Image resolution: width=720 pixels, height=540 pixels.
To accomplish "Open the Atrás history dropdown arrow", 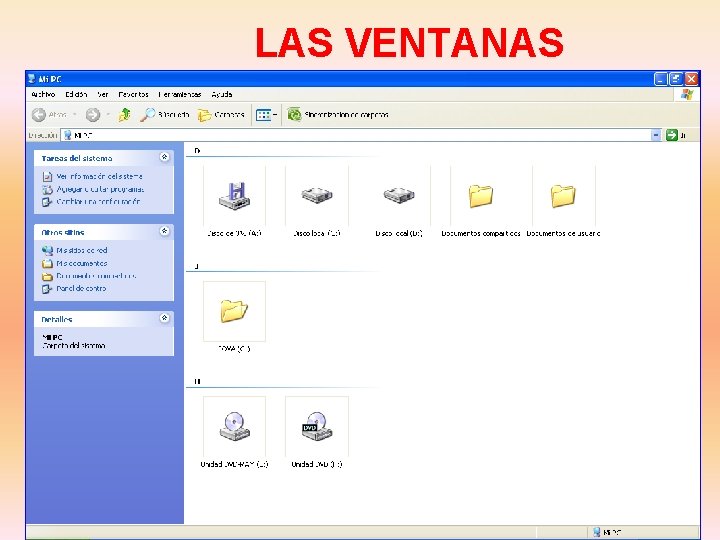I will [x=75, y=114].
